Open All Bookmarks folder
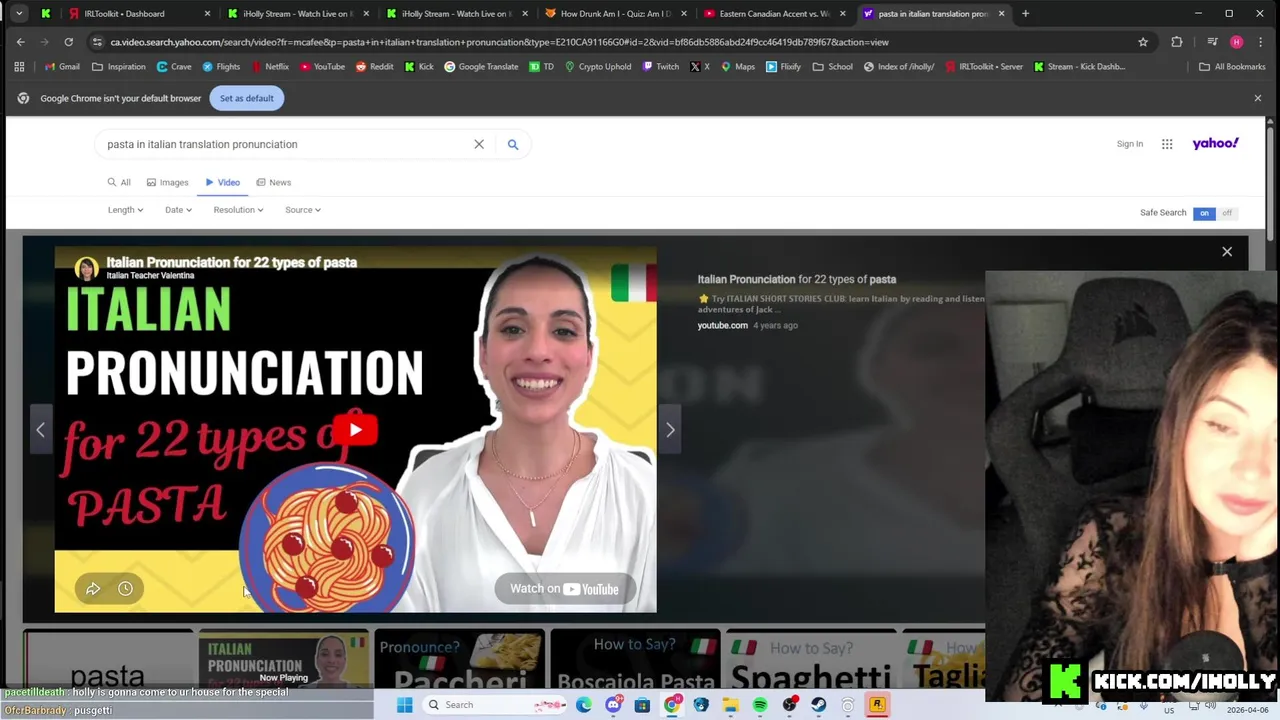This screenshot has height=720, width=1280. [1232, 67]
